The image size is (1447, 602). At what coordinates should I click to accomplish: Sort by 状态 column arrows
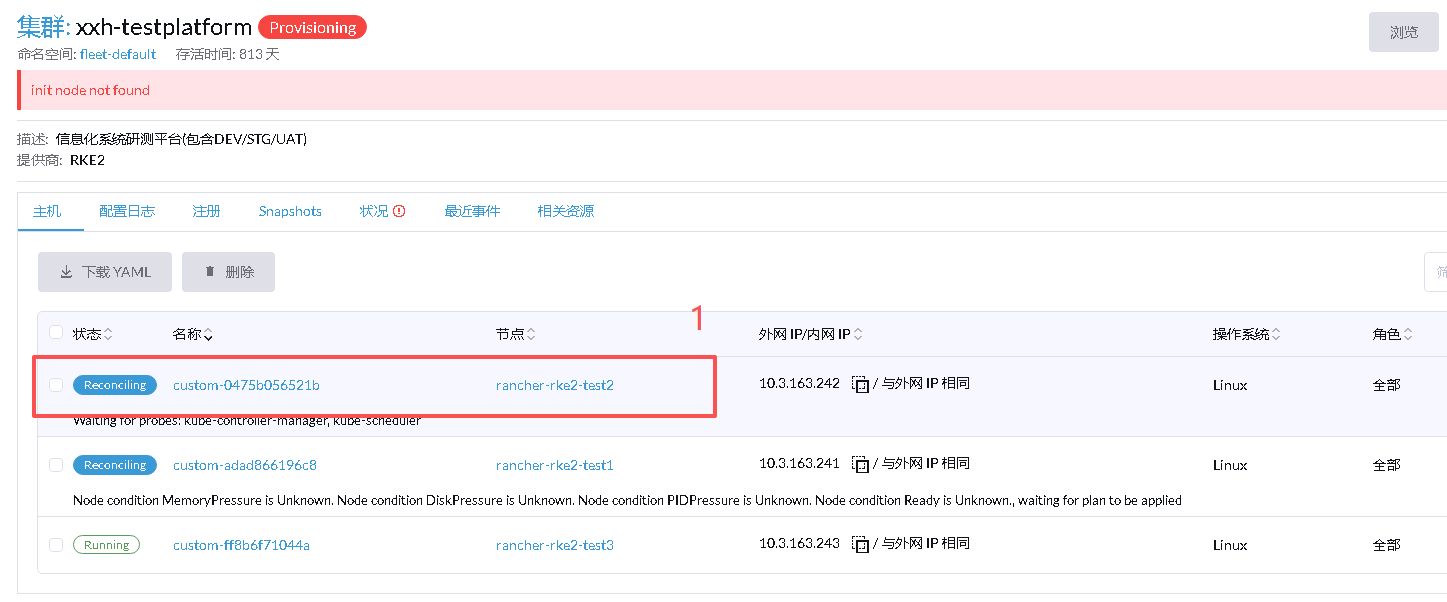pos(108,334)
